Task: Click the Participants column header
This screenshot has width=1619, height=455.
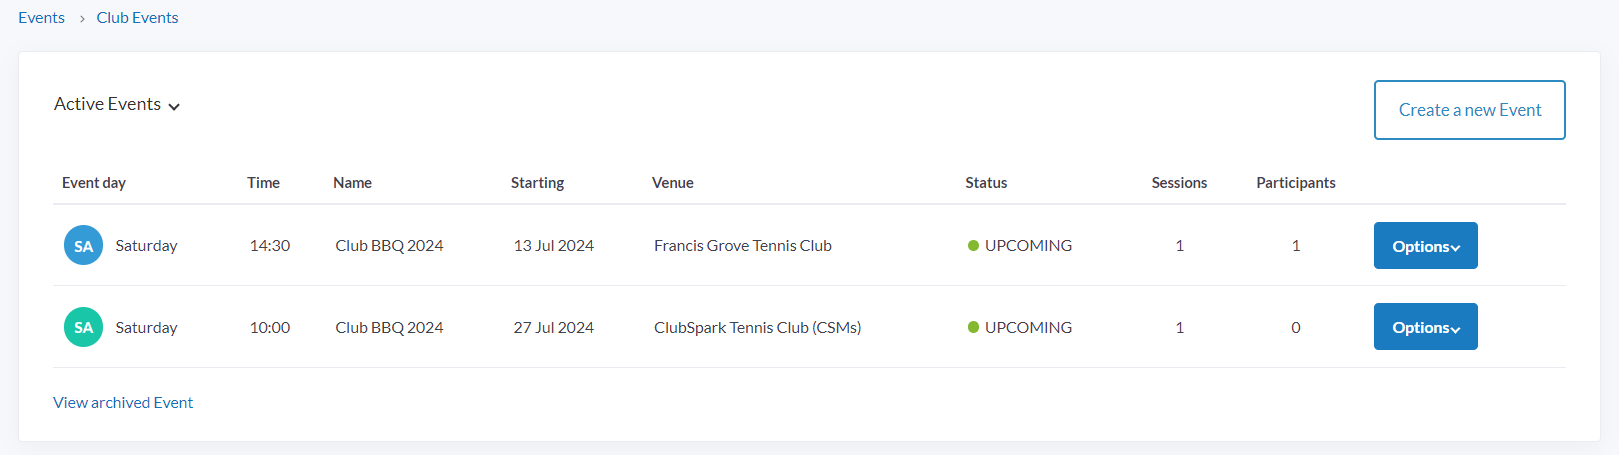Action: point(1295,183)
